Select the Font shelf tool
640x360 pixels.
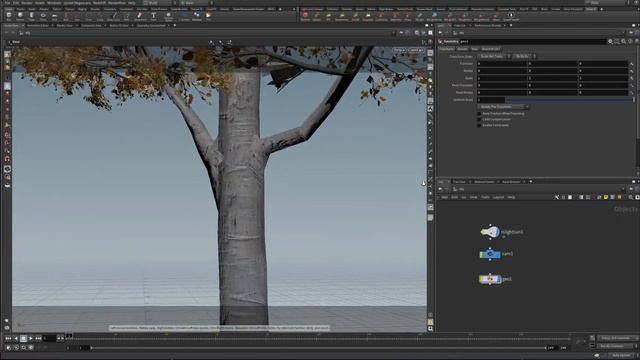(x=153, y=16)
